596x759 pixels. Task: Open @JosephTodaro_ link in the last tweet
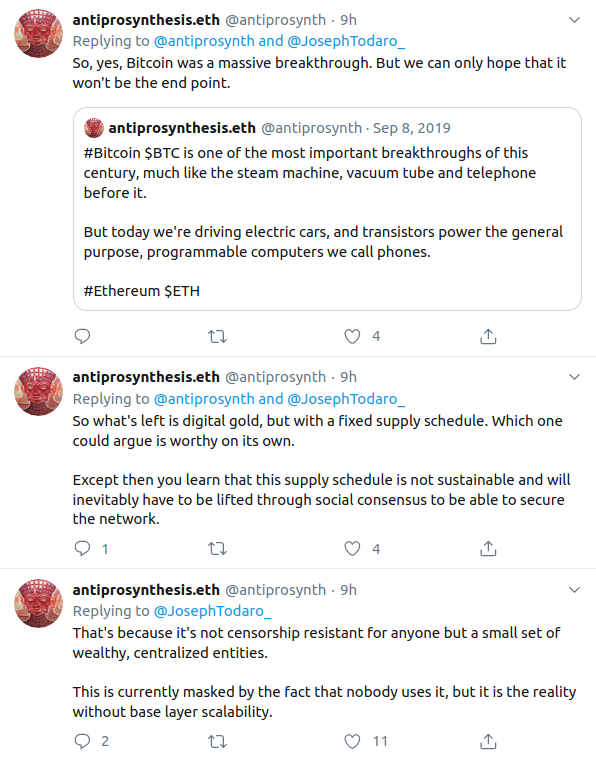tap(212, 611)
